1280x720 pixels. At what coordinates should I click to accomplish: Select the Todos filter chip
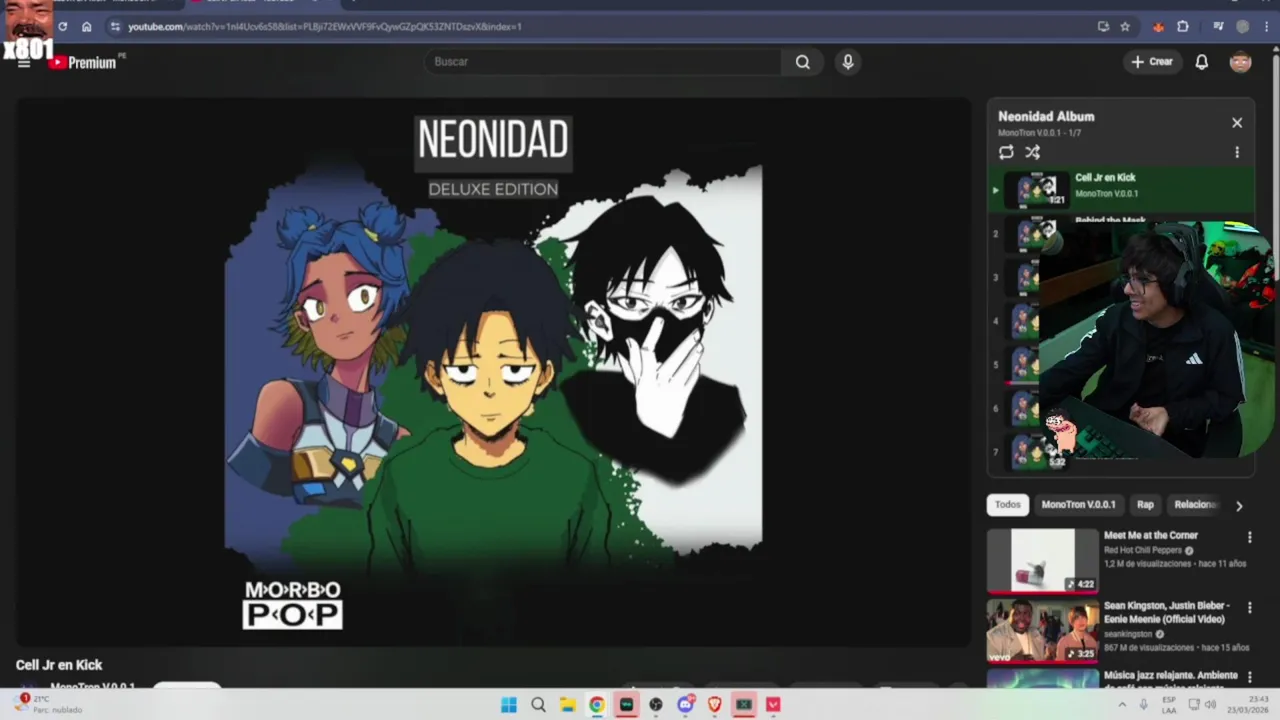click(1008, 505)
